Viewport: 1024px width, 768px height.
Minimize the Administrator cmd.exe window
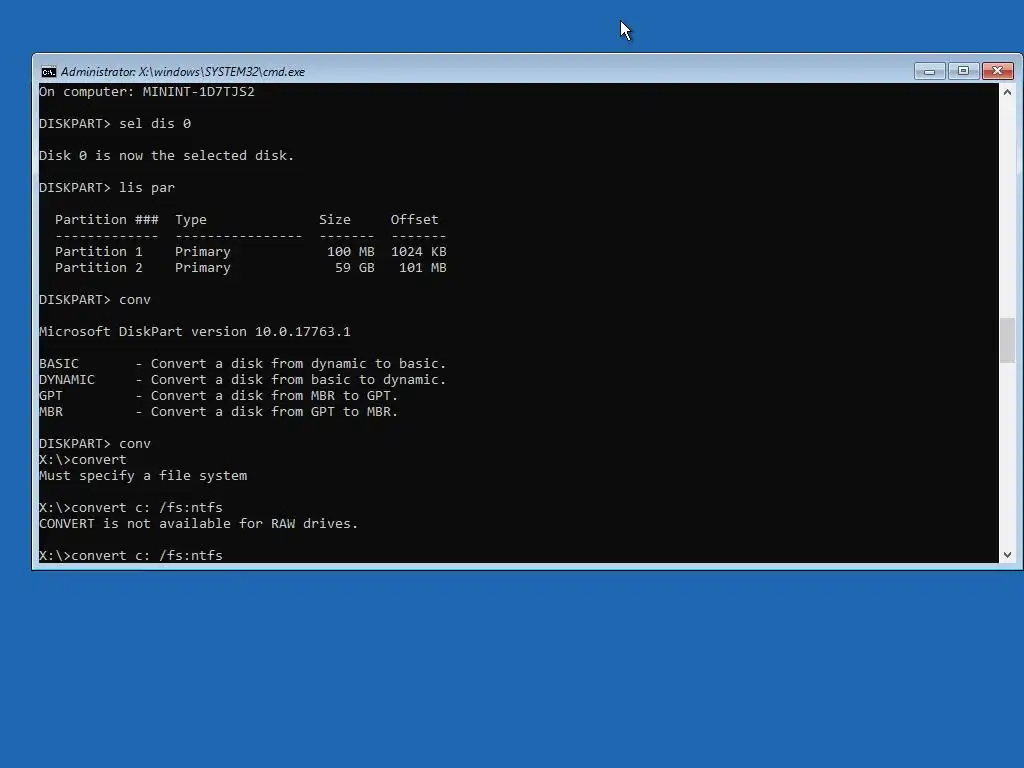pos(929,71)
